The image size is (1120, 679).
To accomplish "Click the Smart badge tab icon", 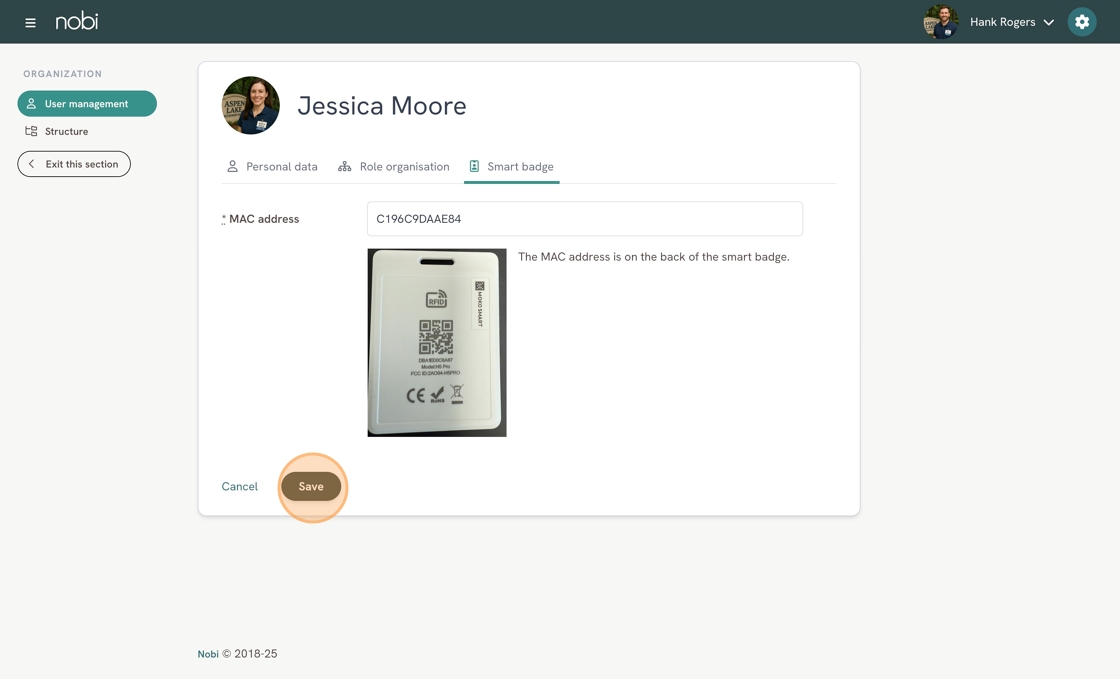I will tap(474, 166).
